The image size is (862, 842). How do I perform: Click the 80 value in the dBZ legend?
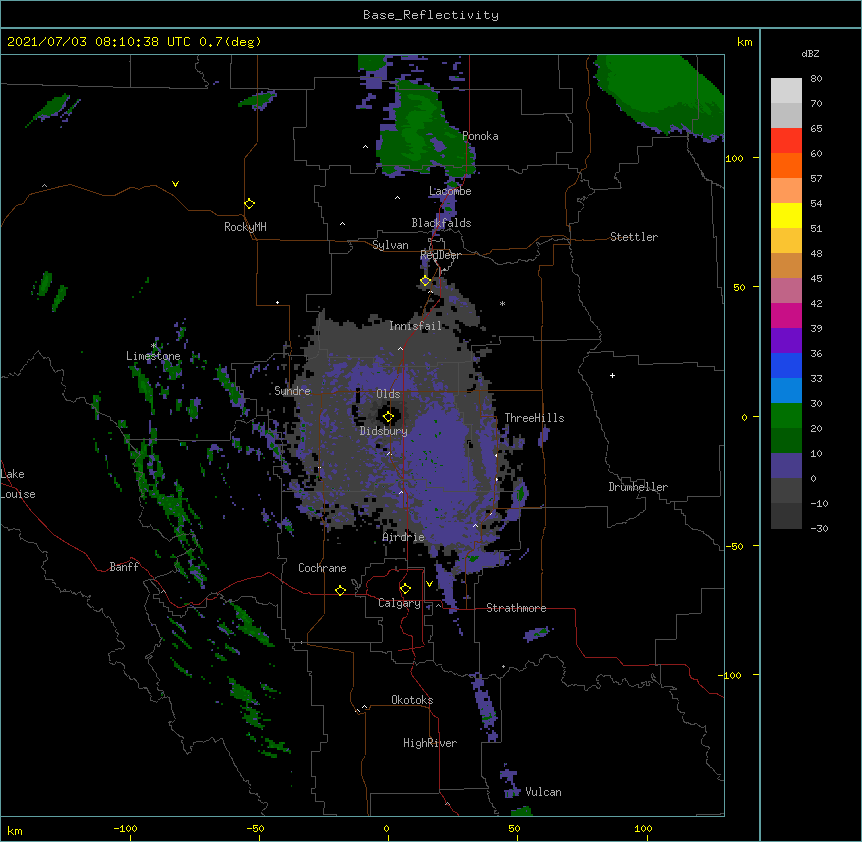click(816, 79)
